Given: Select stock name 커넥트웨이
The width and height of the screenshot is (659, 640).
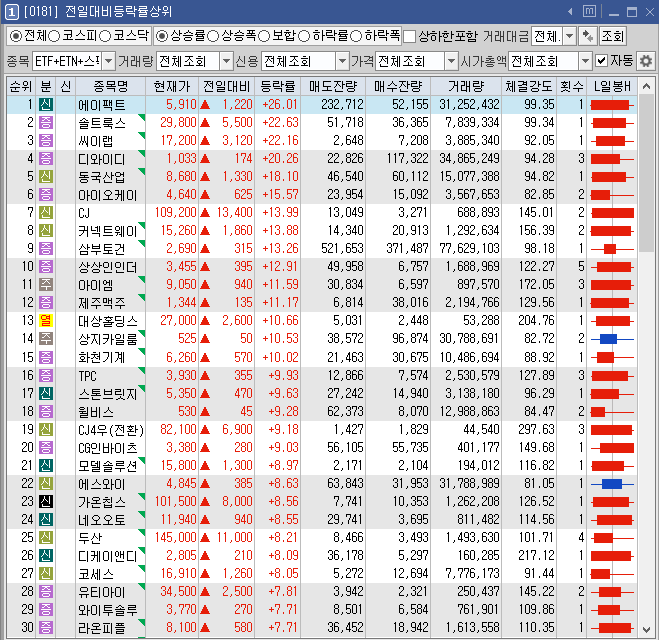Looking at the screenshot, I should click(x=108, y=231).
